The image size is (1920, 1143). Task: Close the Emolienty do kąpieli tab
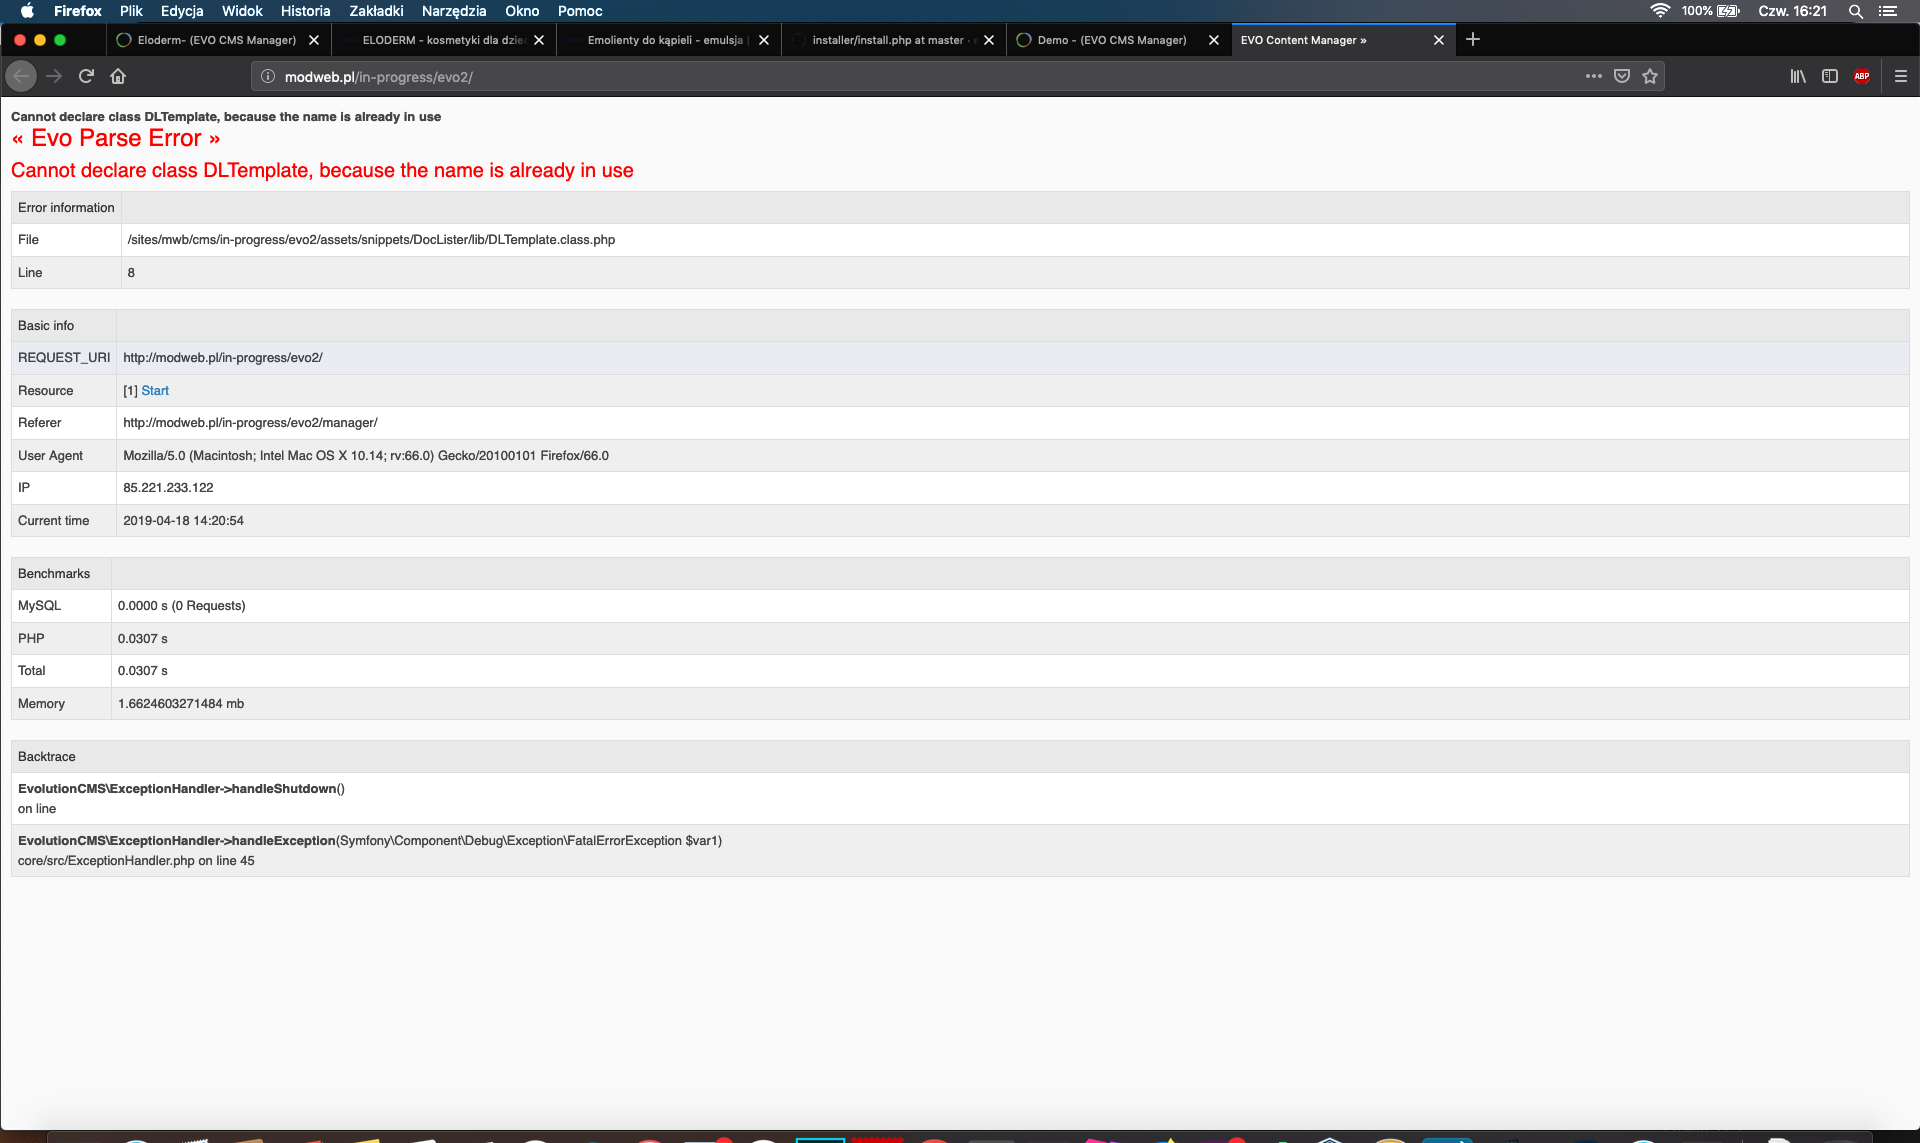(763, 40)
